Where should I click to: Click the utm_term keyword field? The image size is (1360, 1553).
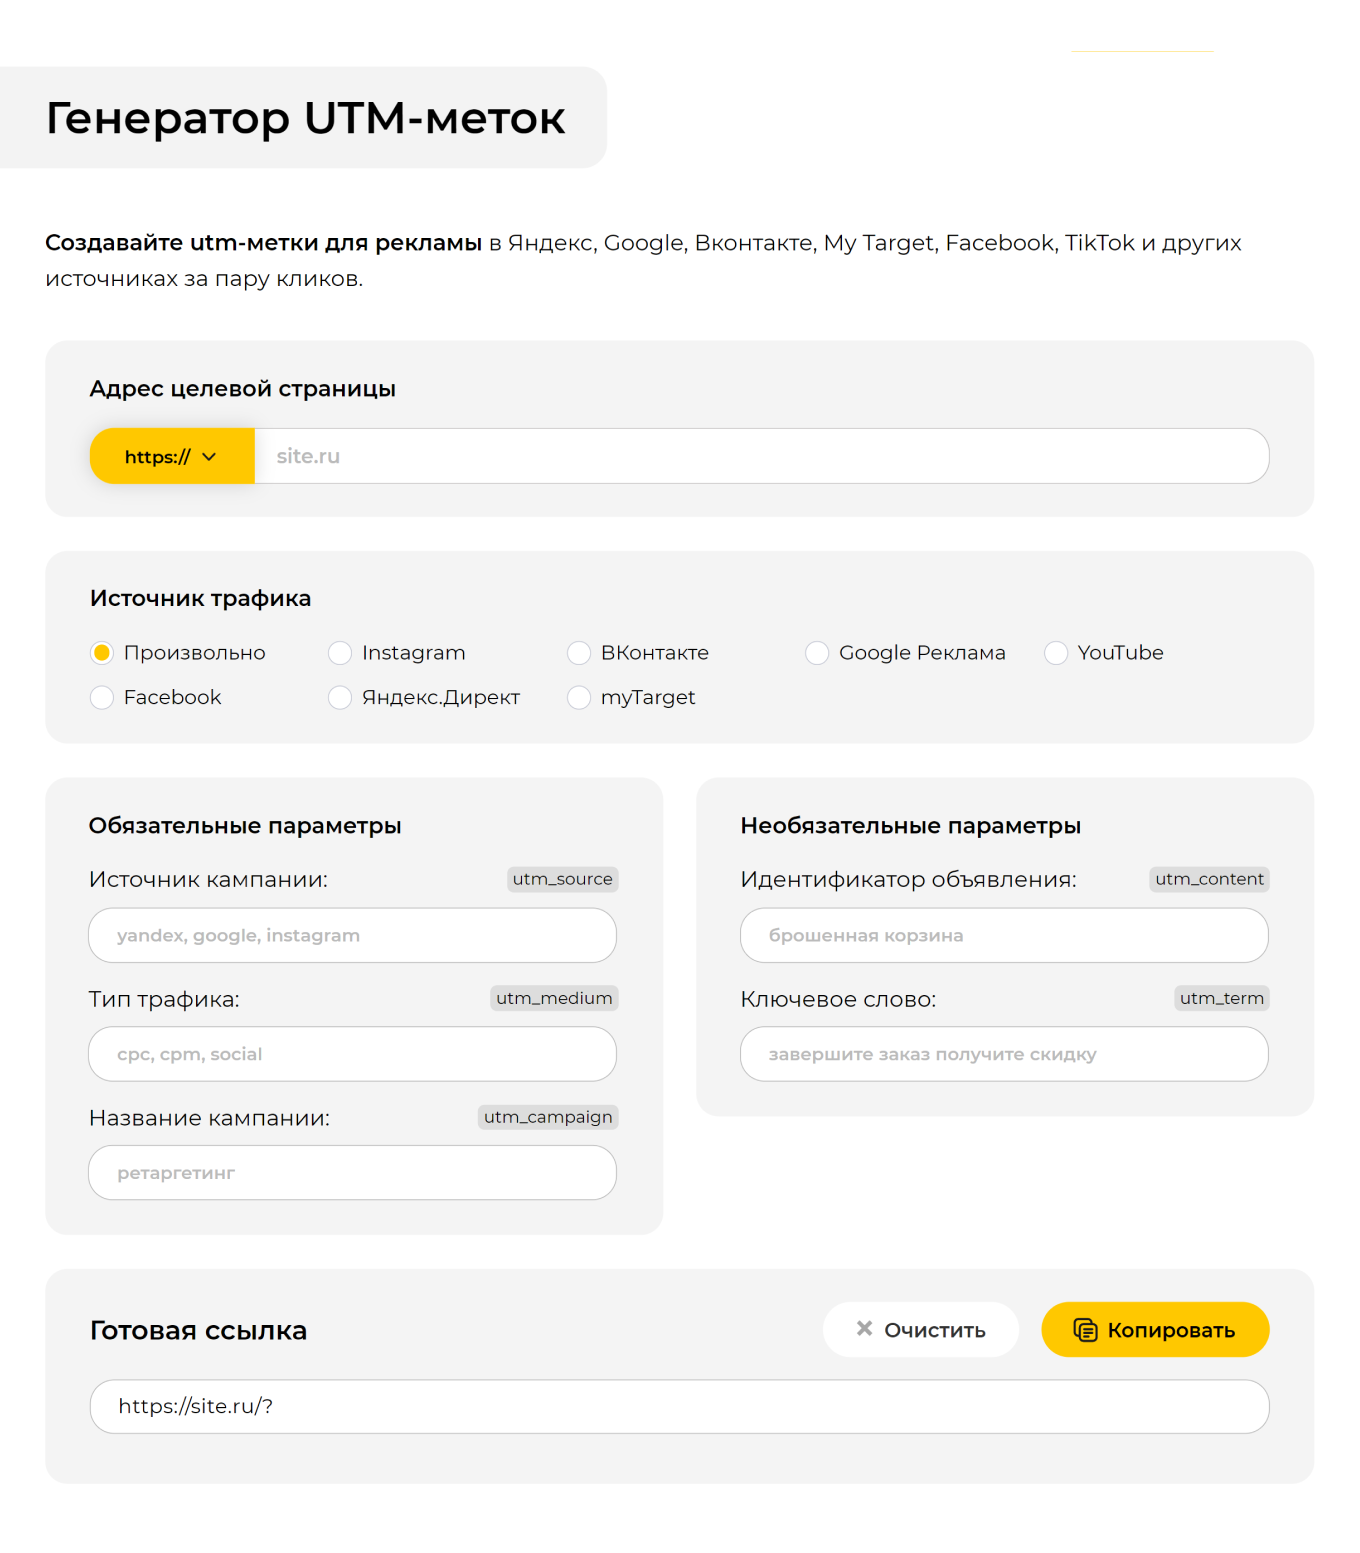point(1003,1054)
